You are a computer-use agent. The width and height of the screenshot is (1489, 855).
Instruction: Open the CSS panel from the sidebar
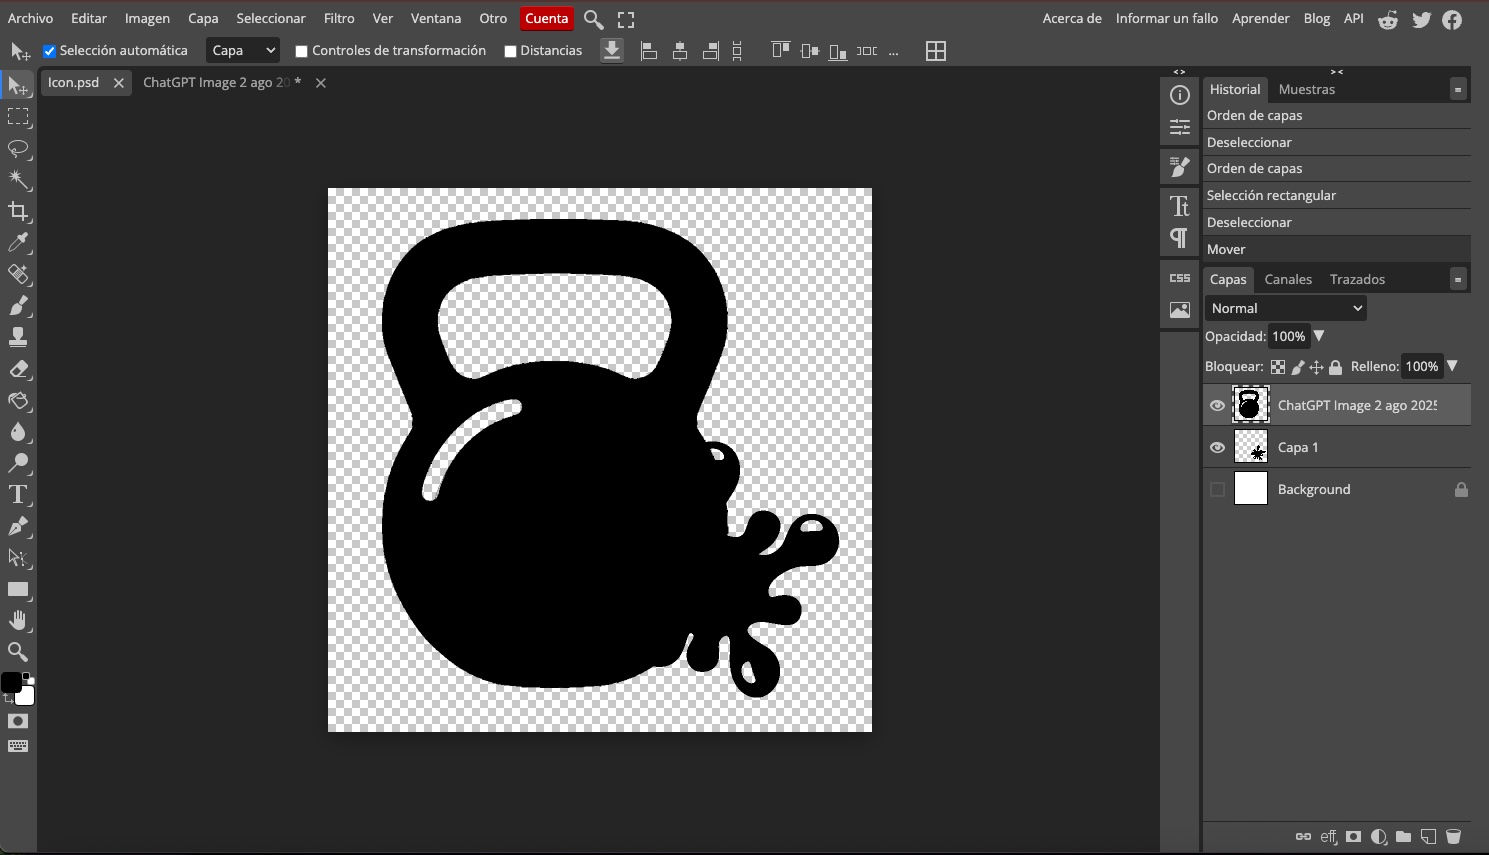coord(1179,278)
